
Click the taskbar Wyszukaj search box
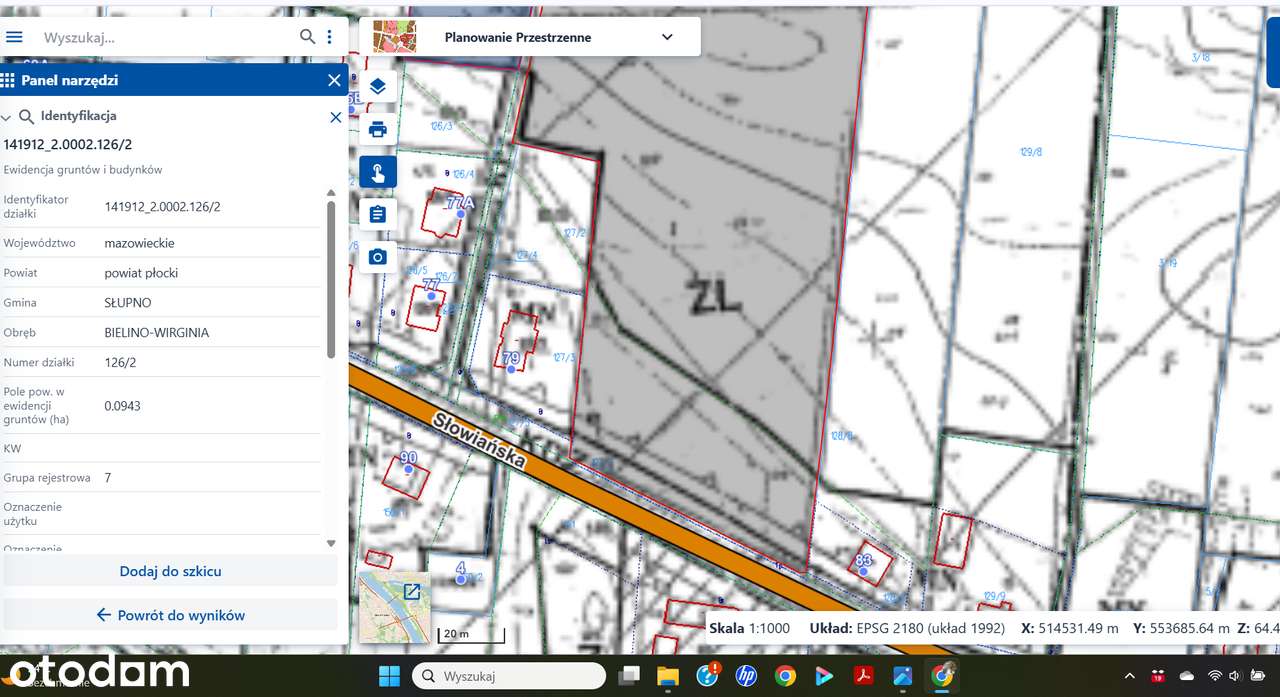(x=508, y=676)
